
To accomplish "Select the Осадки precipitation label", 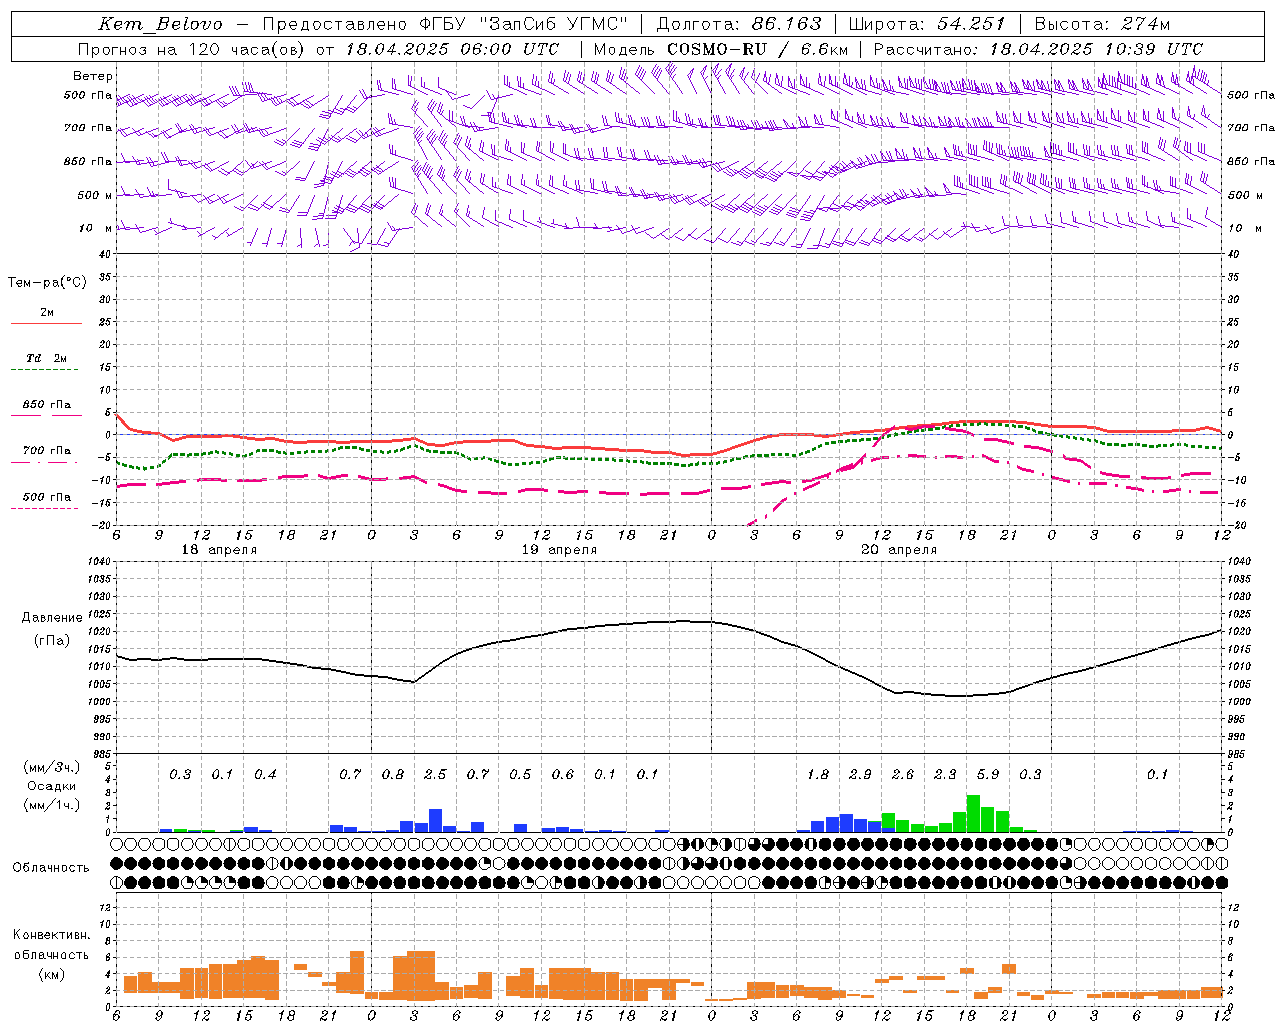I will [52, 786].
